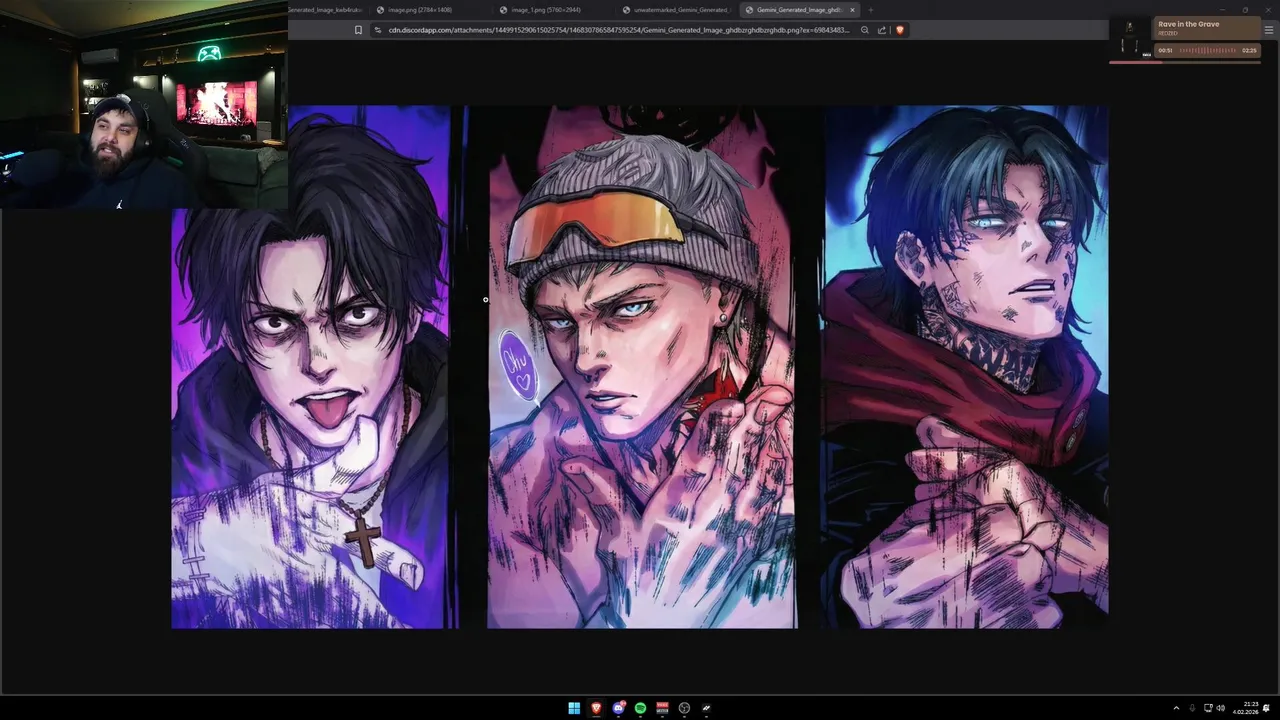Open Brave browser from the taskbar
This screenshot has height=720, width=1280.
coord(596,708)
